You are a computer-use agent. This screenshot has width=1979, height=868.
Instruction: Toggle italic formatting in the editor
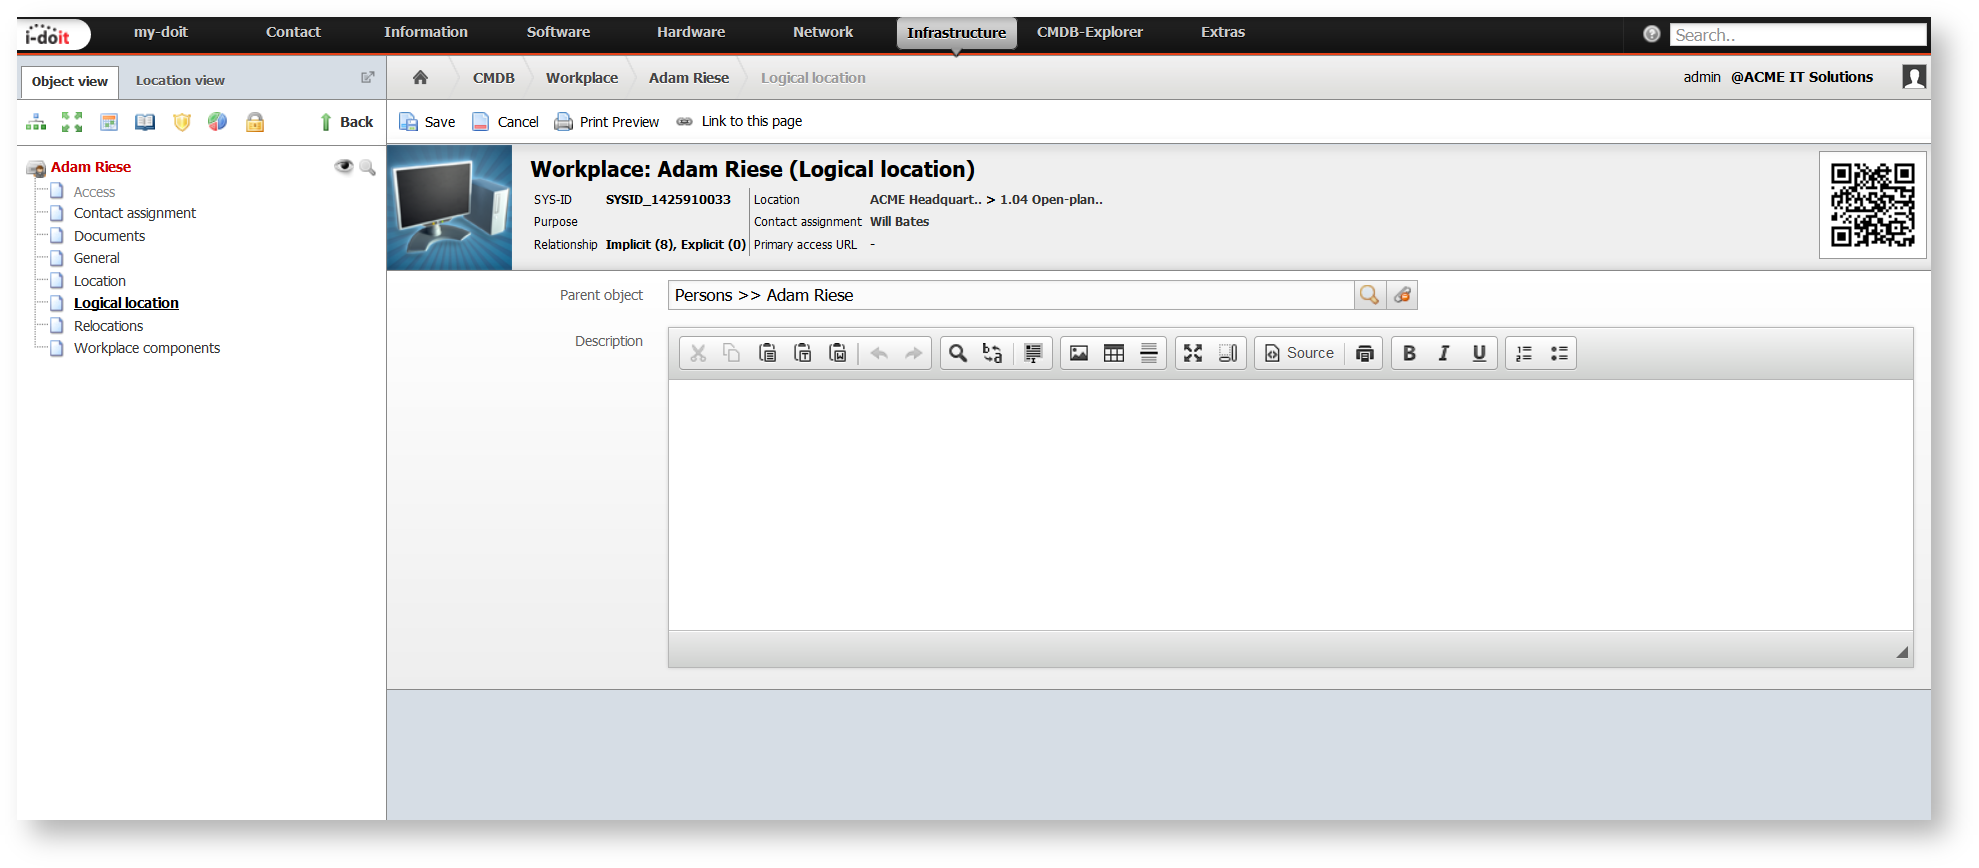tap(1444, 353)
